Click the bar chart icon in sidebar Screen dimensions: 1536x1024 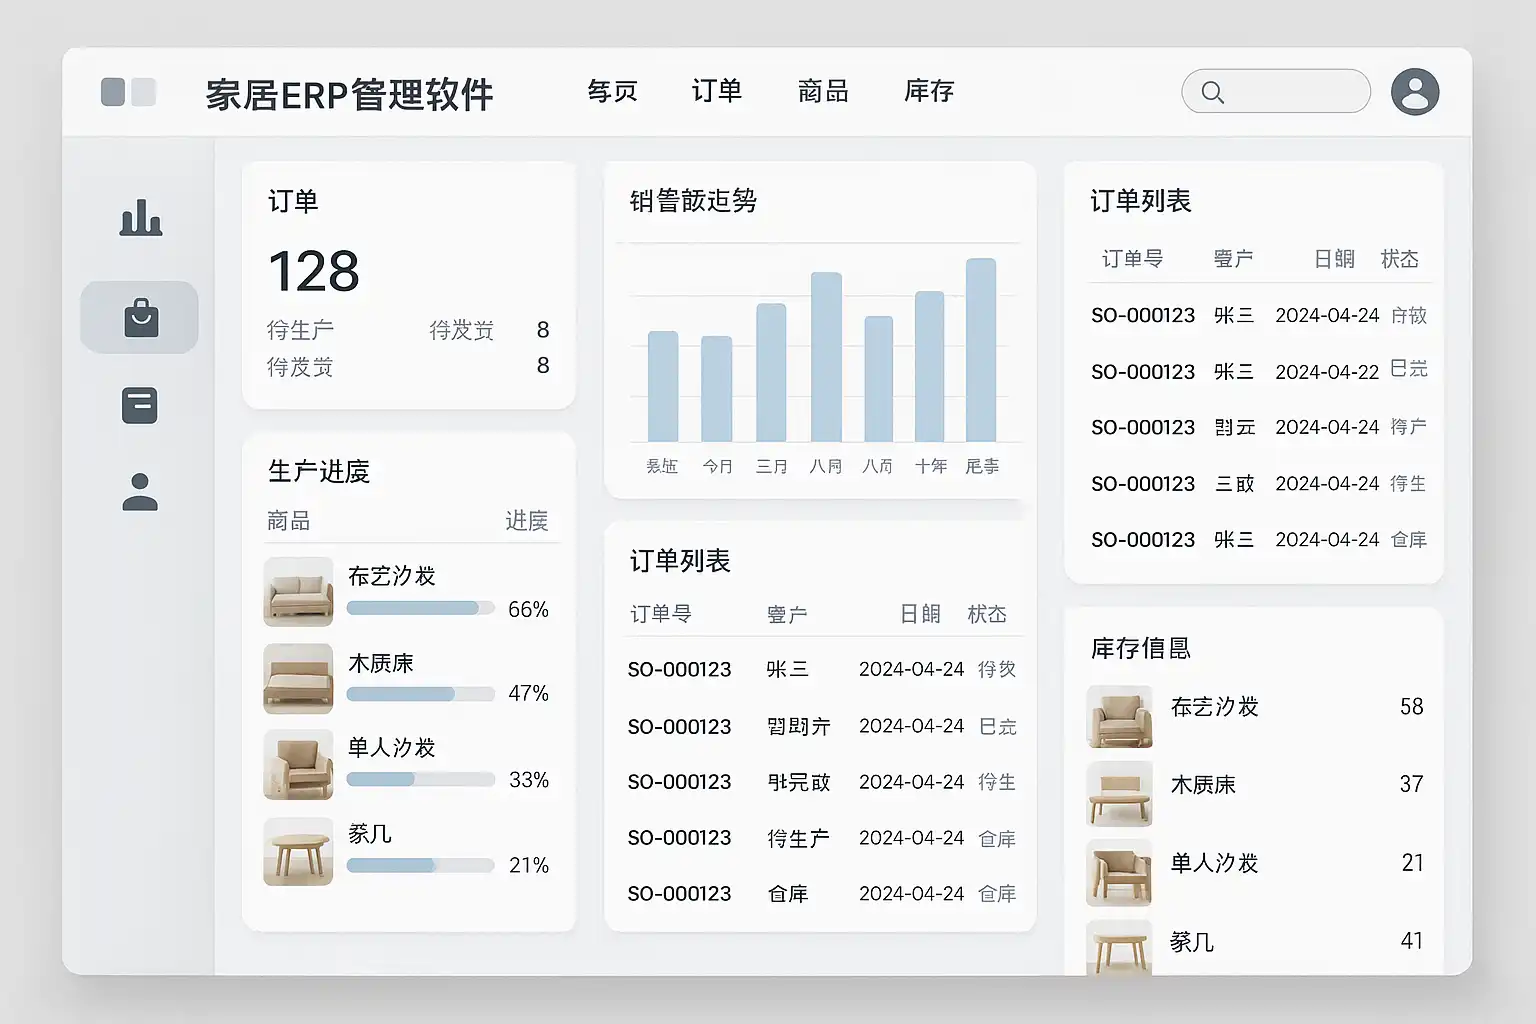pyautogui.click(x=140, y=218)
